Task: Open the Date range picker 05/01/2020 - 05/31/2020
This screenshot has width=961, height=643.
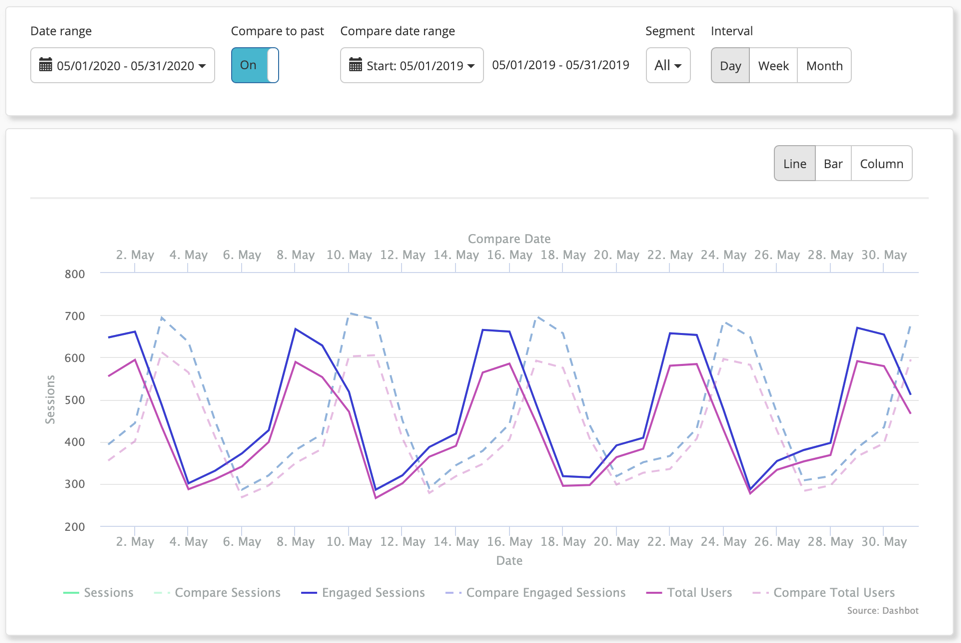Action: (x=123, y=65)
